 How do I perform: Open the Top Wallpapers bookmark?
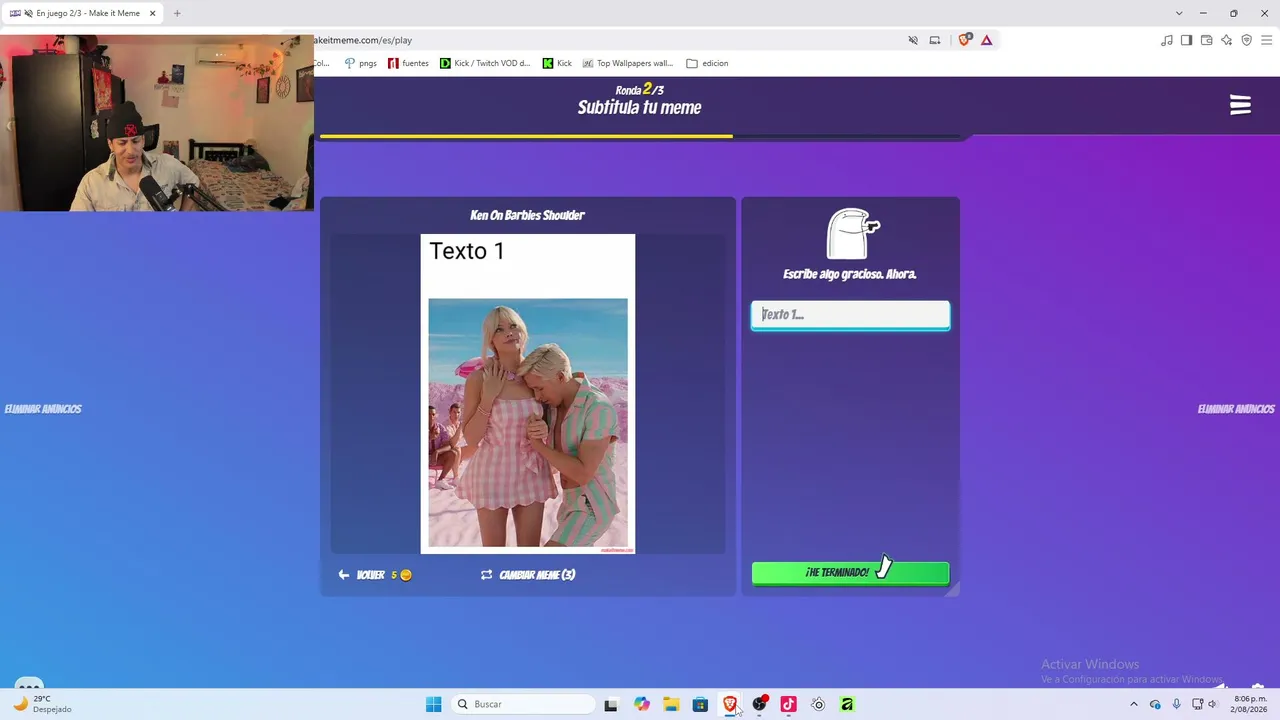628,63
